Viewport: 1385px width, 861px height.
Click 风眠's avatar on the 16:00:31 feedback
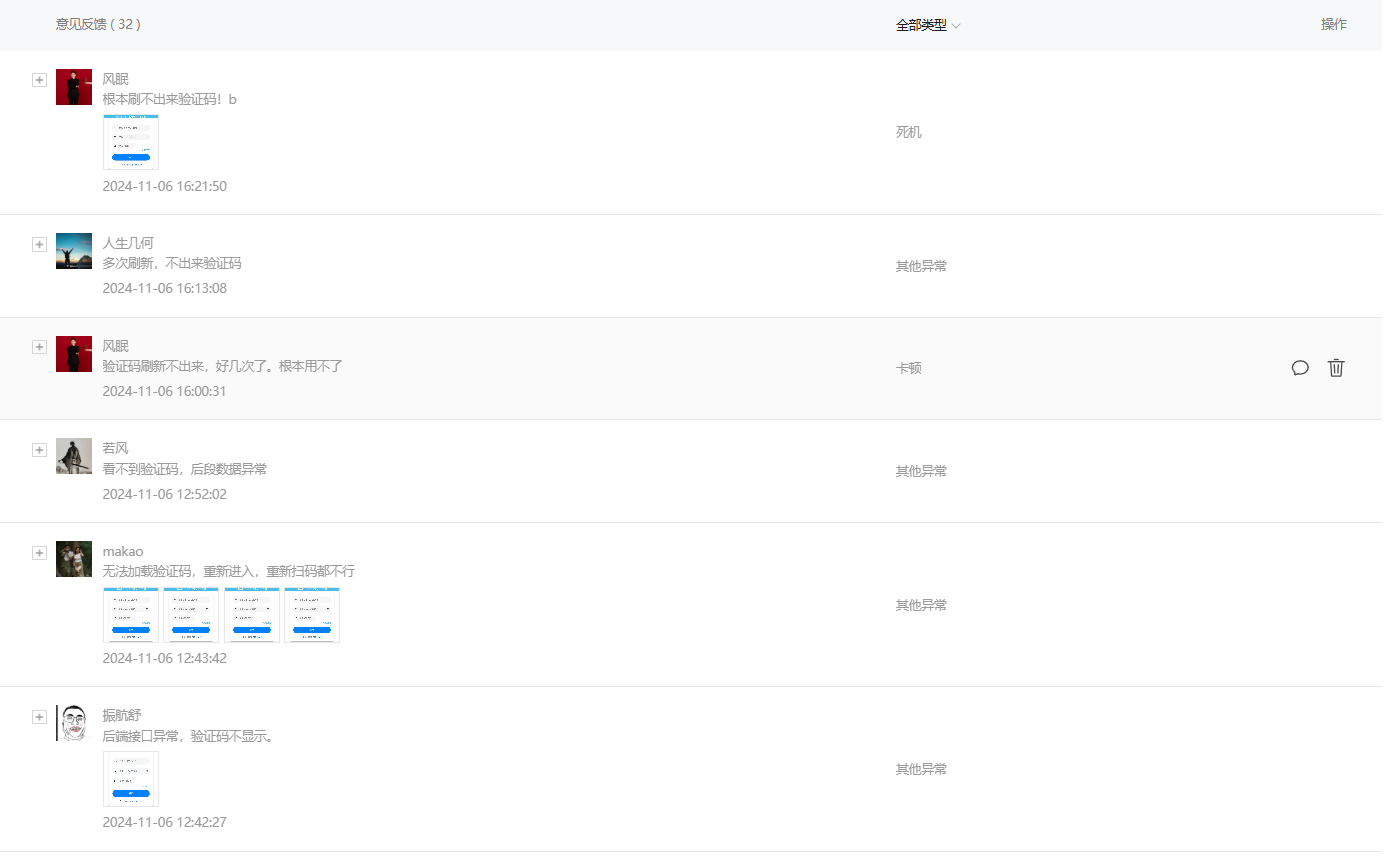74,354
